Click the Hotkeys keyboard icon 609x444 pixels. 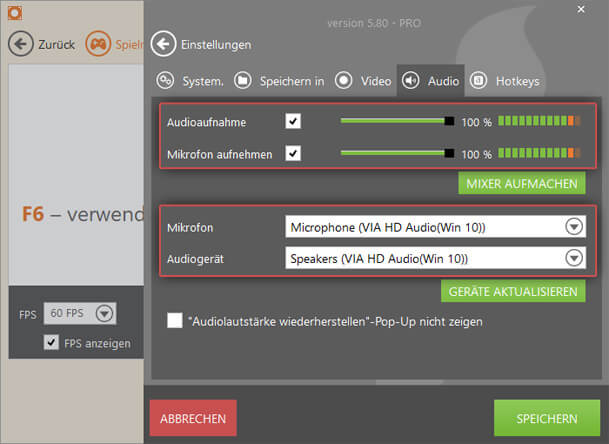(479, 80)
